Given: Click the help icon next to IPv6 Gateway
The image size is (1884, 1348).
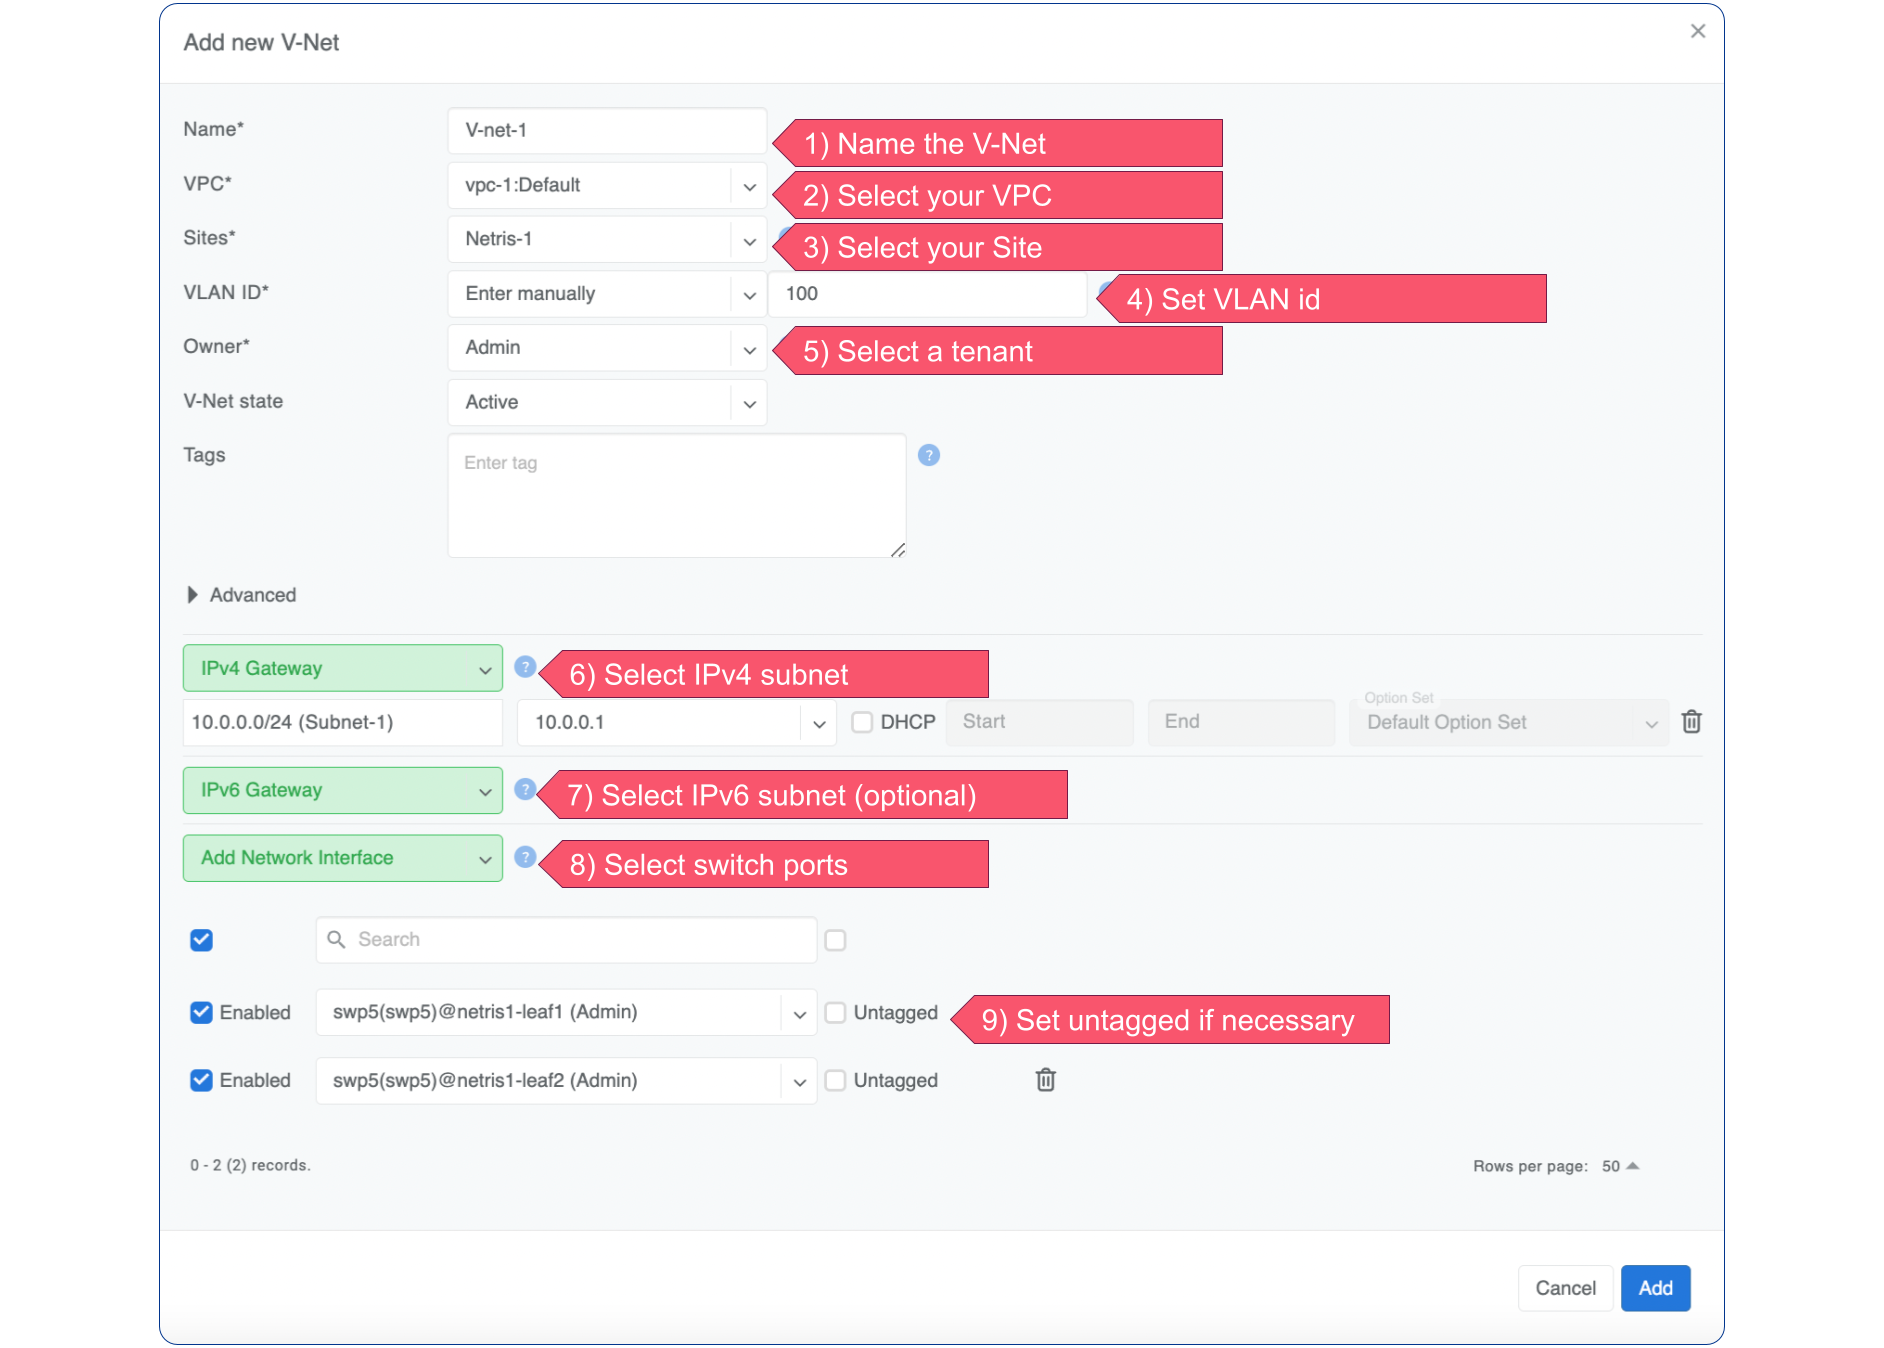Looking at the screenshot, I should (x=524, y=789).
